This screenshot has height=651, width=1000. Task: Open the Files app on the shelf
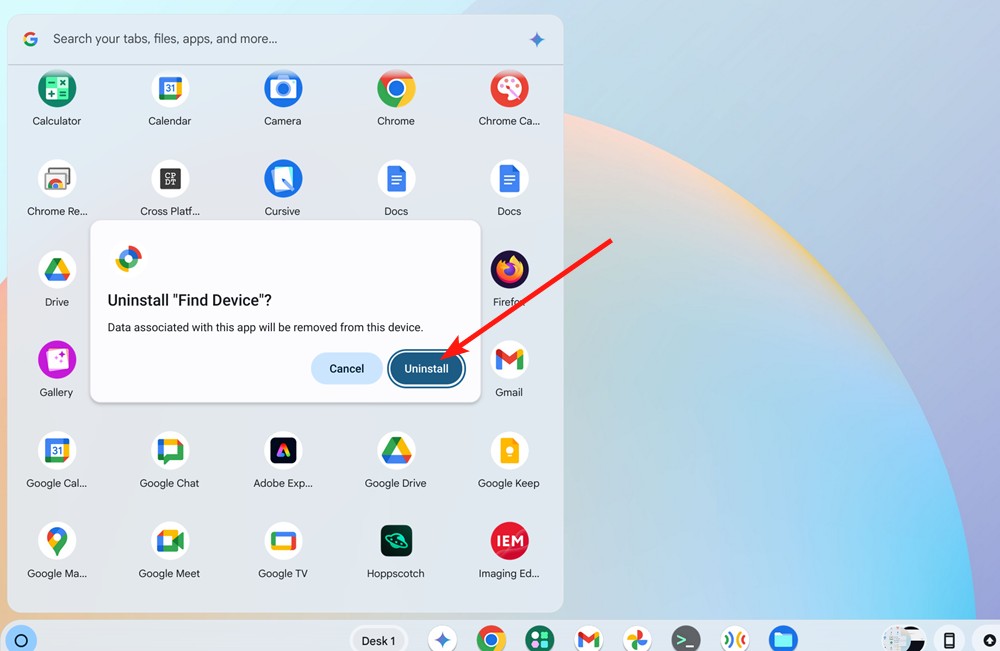783,638
